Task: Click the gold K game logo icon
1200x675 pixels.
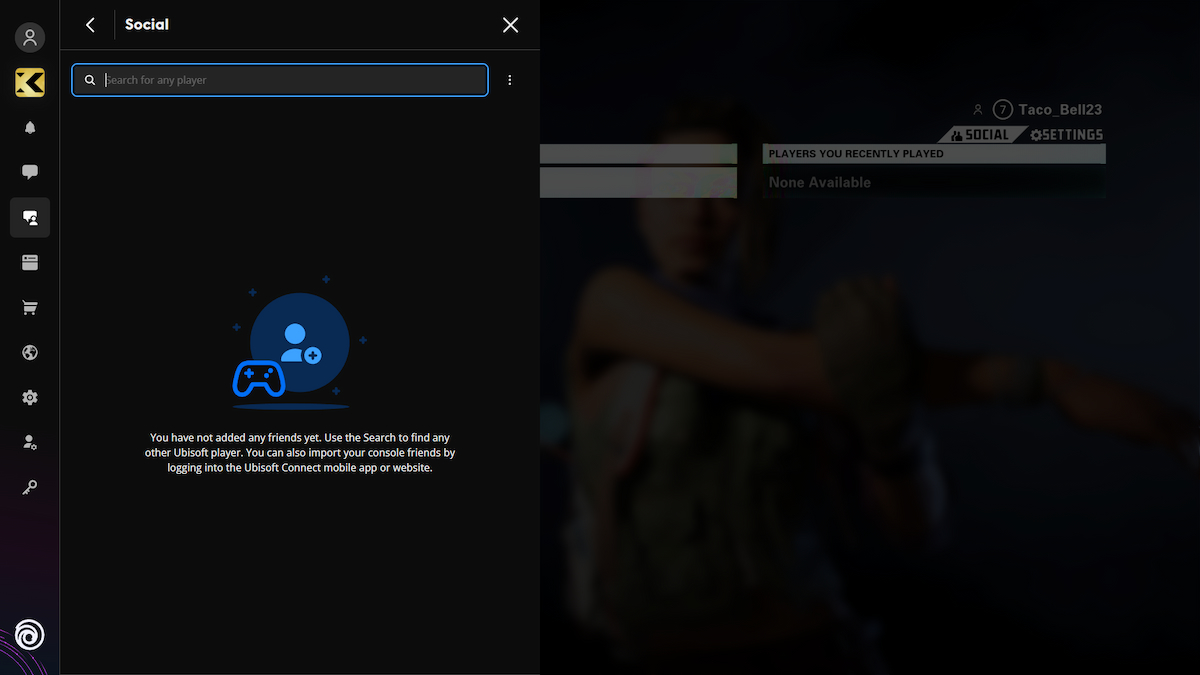Action: (x=30, y=83)
